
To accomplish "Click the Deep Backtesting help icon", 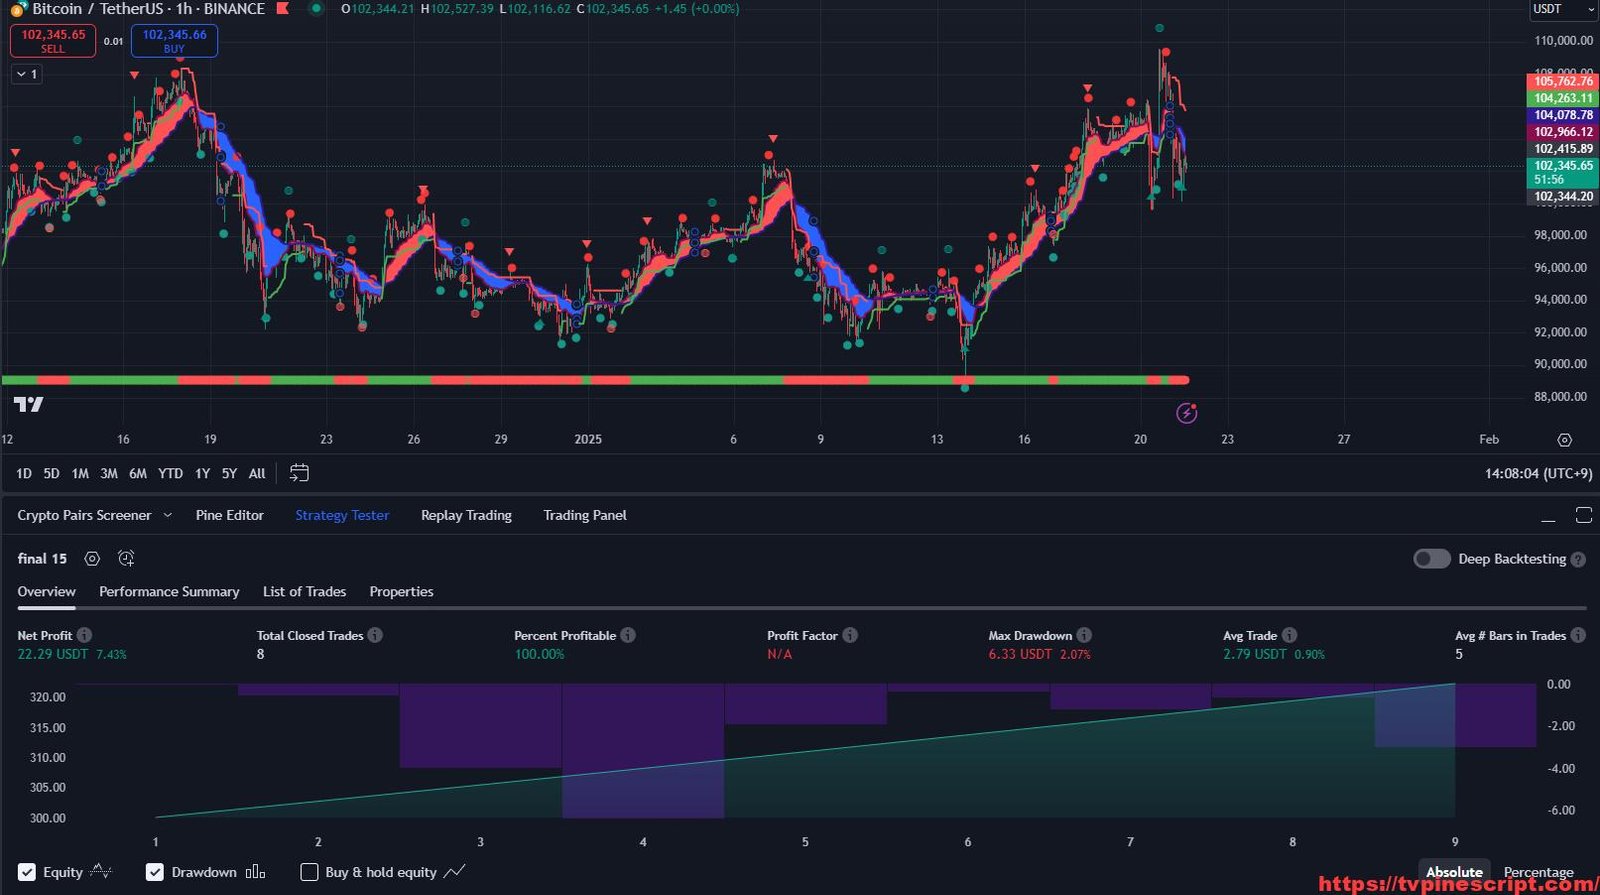I will click(1578, 560).
